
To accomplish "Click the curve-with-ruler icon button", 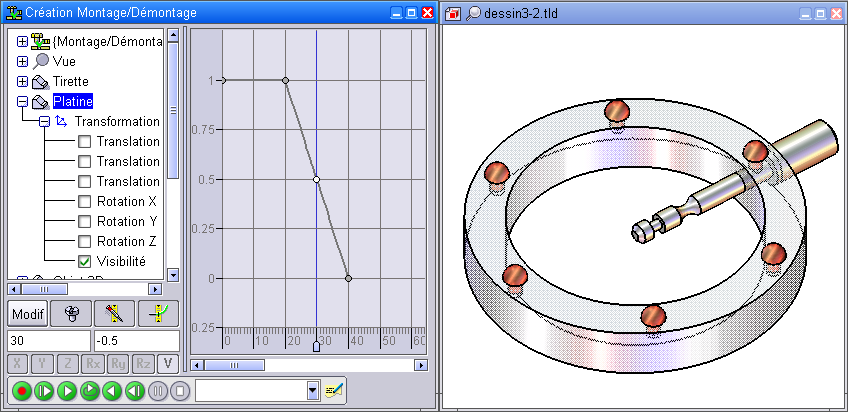I will tap(158, 313).
